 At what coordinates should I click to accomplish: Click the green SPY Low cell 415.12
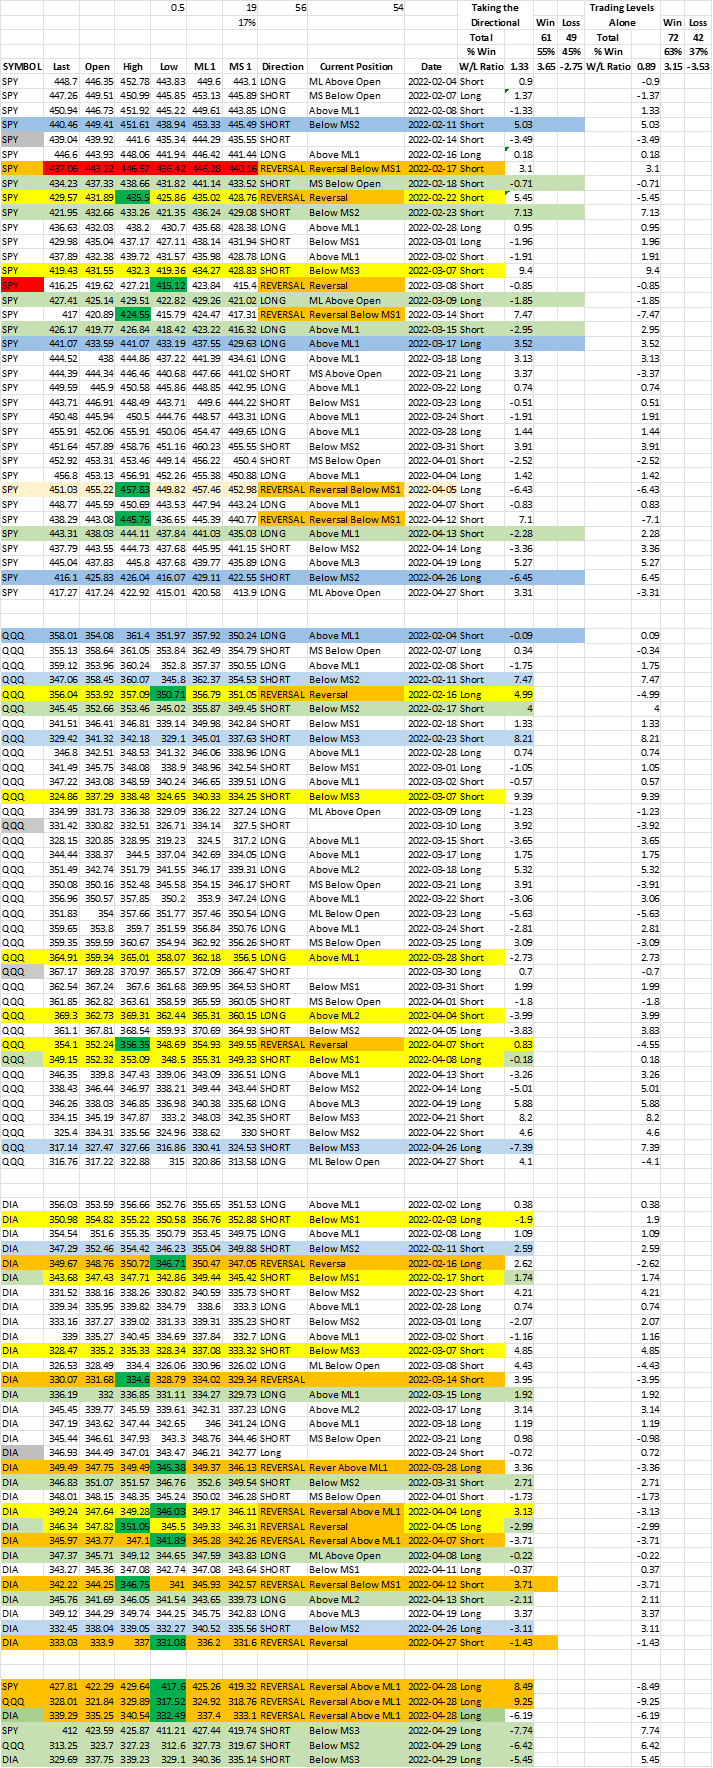click(169, 285)
